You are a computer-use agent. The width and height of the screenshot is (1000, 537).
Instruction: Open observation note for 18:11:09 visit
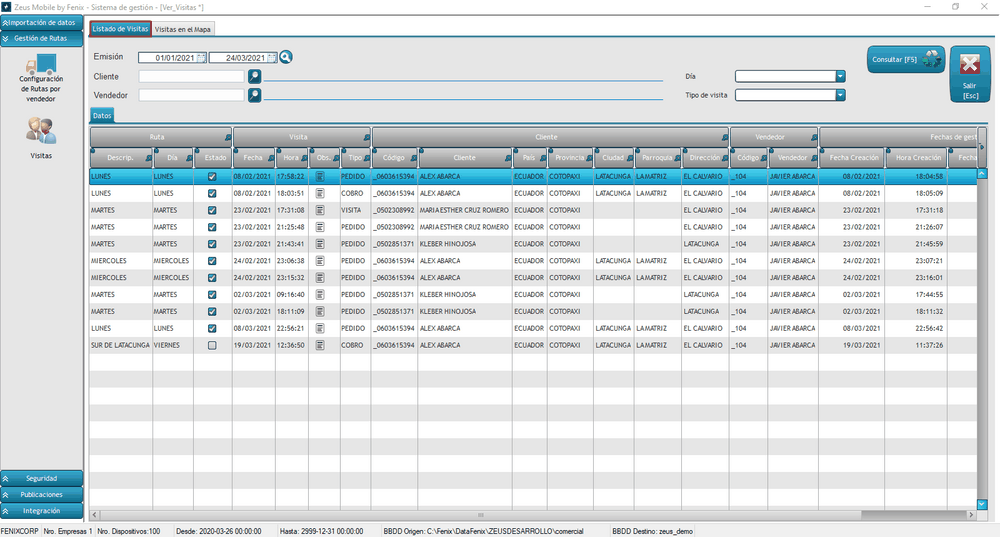(x=320, y=312)
